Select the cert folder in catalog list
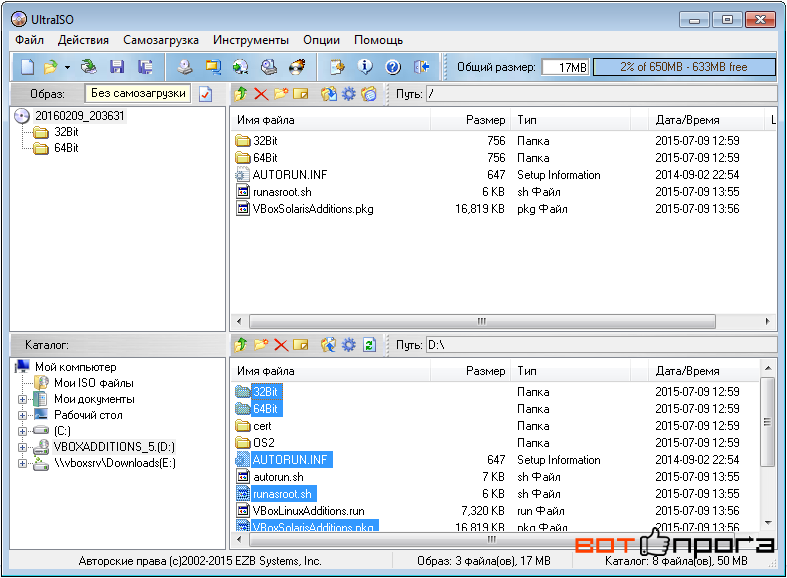Screen dimensions: 787x578 pos(262,426)
